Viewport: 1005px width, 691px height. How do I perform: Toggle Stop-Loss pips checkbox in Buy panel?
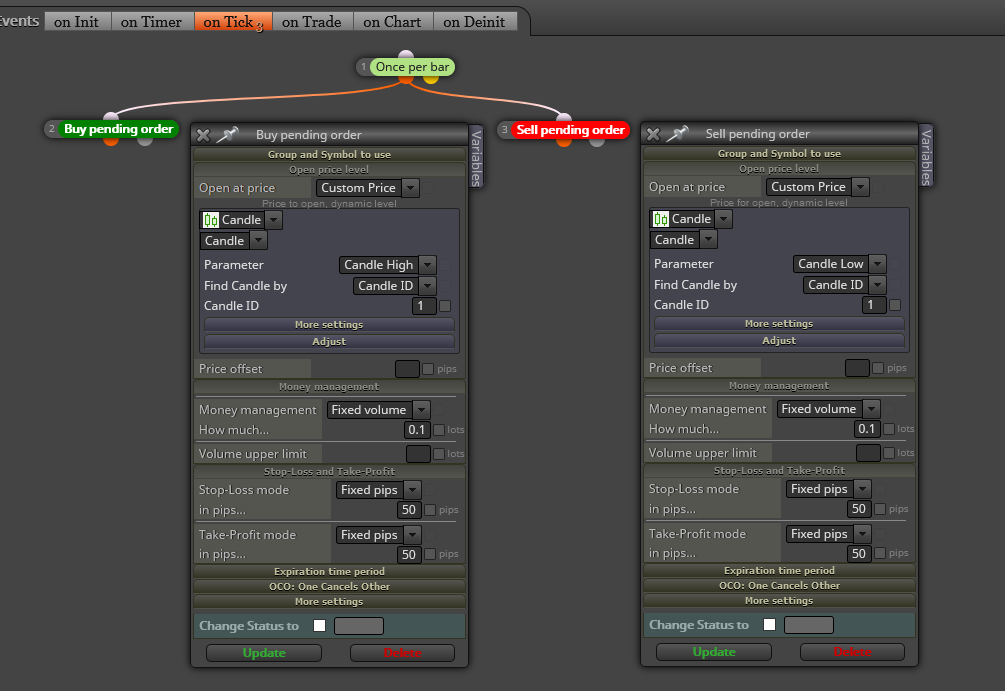click(x=430, y=510)
